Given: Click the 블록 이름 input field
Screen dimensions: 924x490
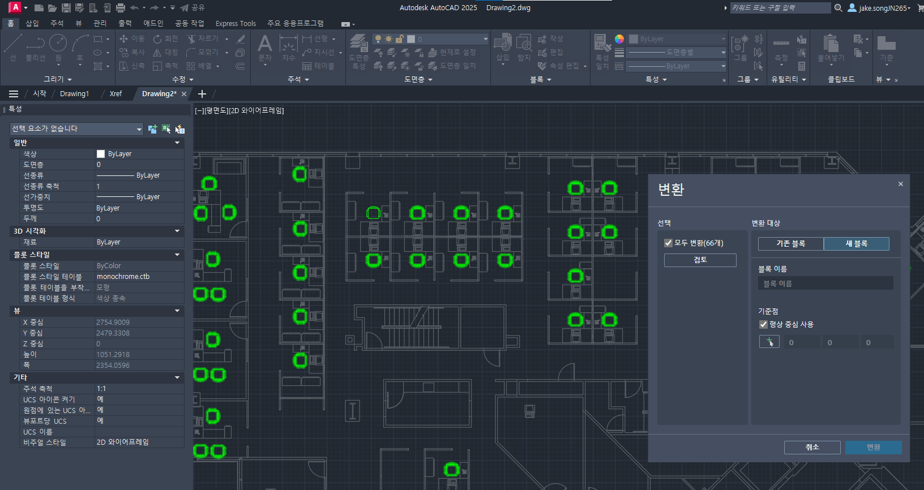Looking at the screenshot, I should click(825, 283).
